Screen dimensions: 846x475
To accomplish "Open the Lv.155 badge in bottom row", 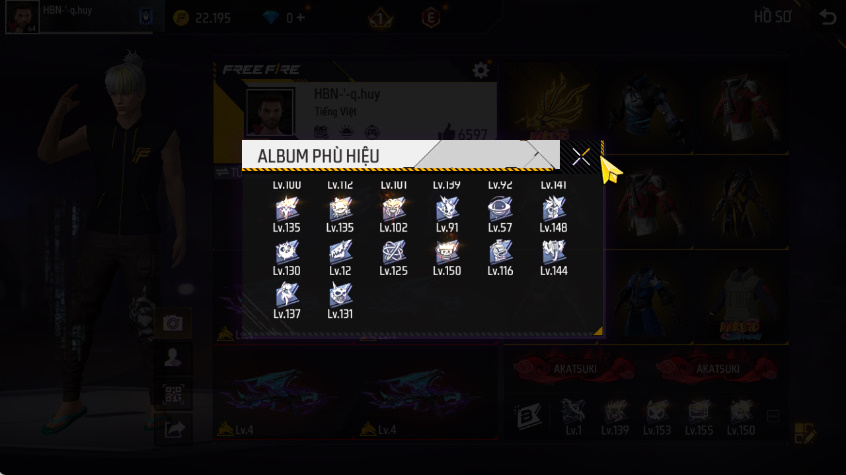I will (x=699, y=417).
